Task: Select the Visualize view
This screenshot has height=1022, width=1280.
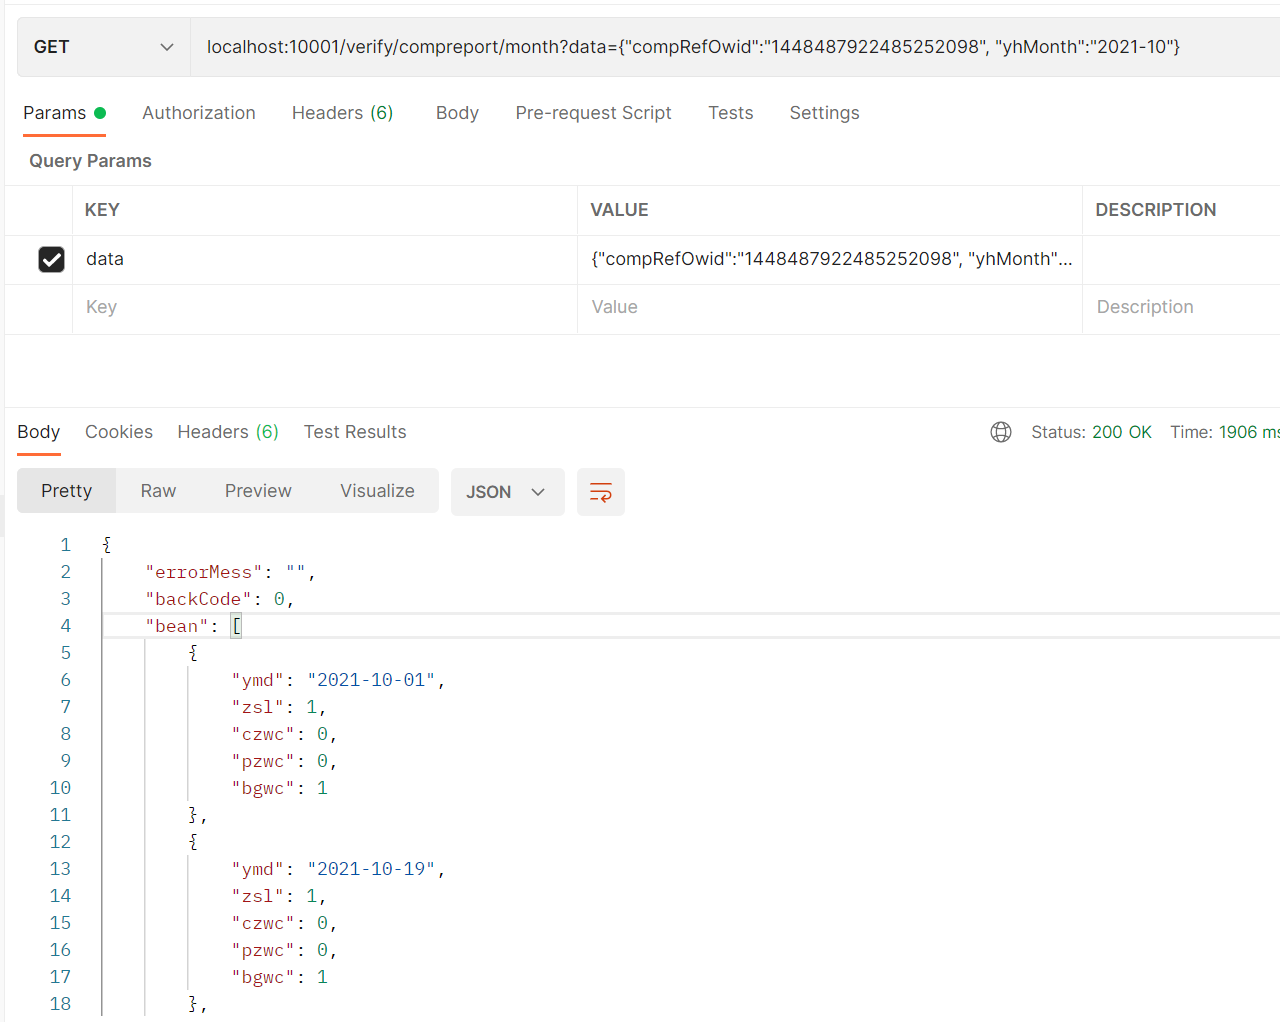Action: click(377, 491)
